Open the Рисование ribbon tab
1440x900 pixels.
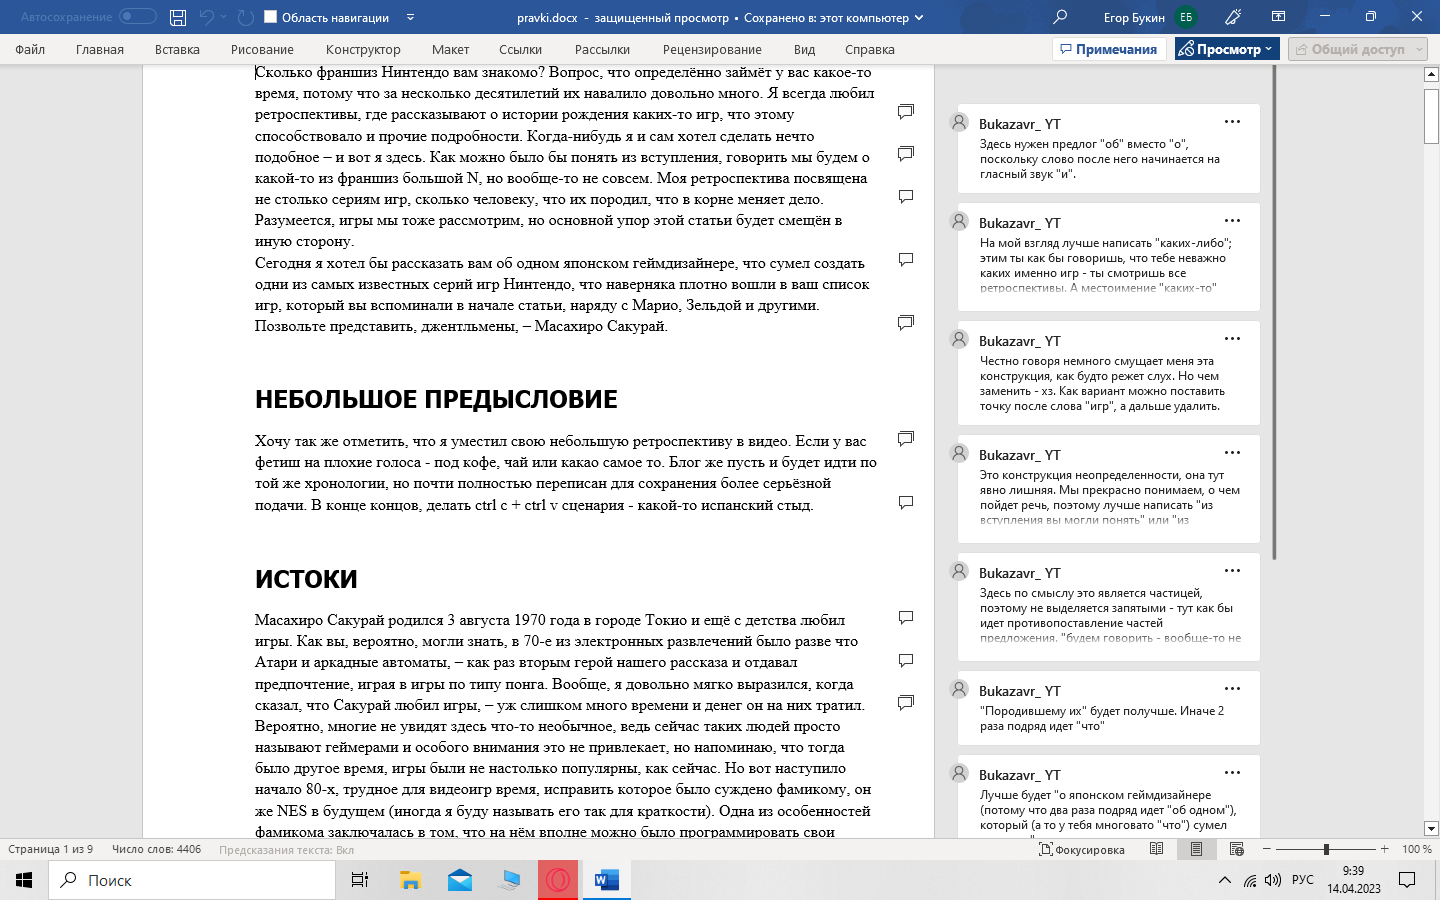262,49
